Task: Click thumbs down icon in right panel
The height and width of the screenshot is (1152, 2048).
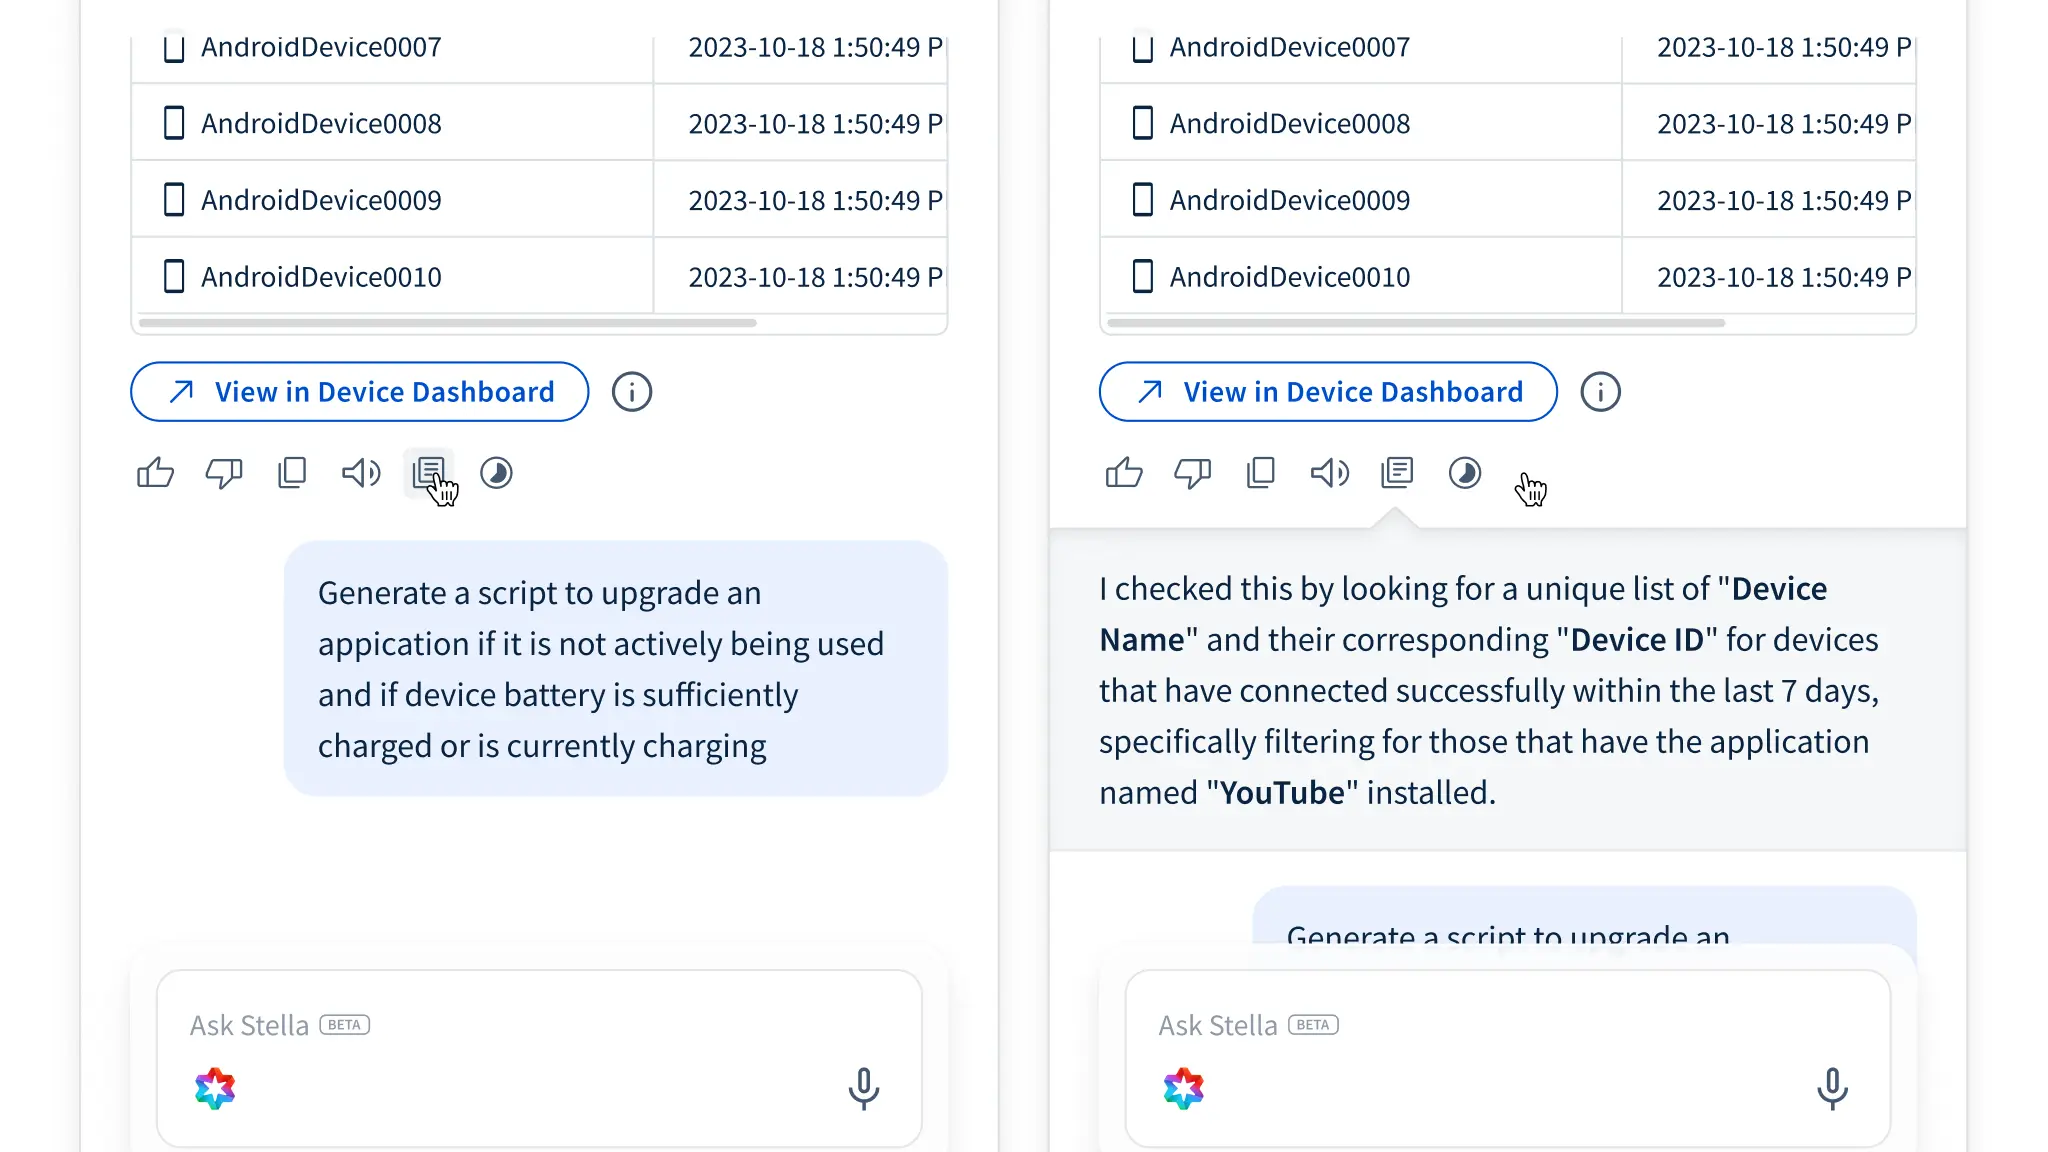Action: [1192, 473]
